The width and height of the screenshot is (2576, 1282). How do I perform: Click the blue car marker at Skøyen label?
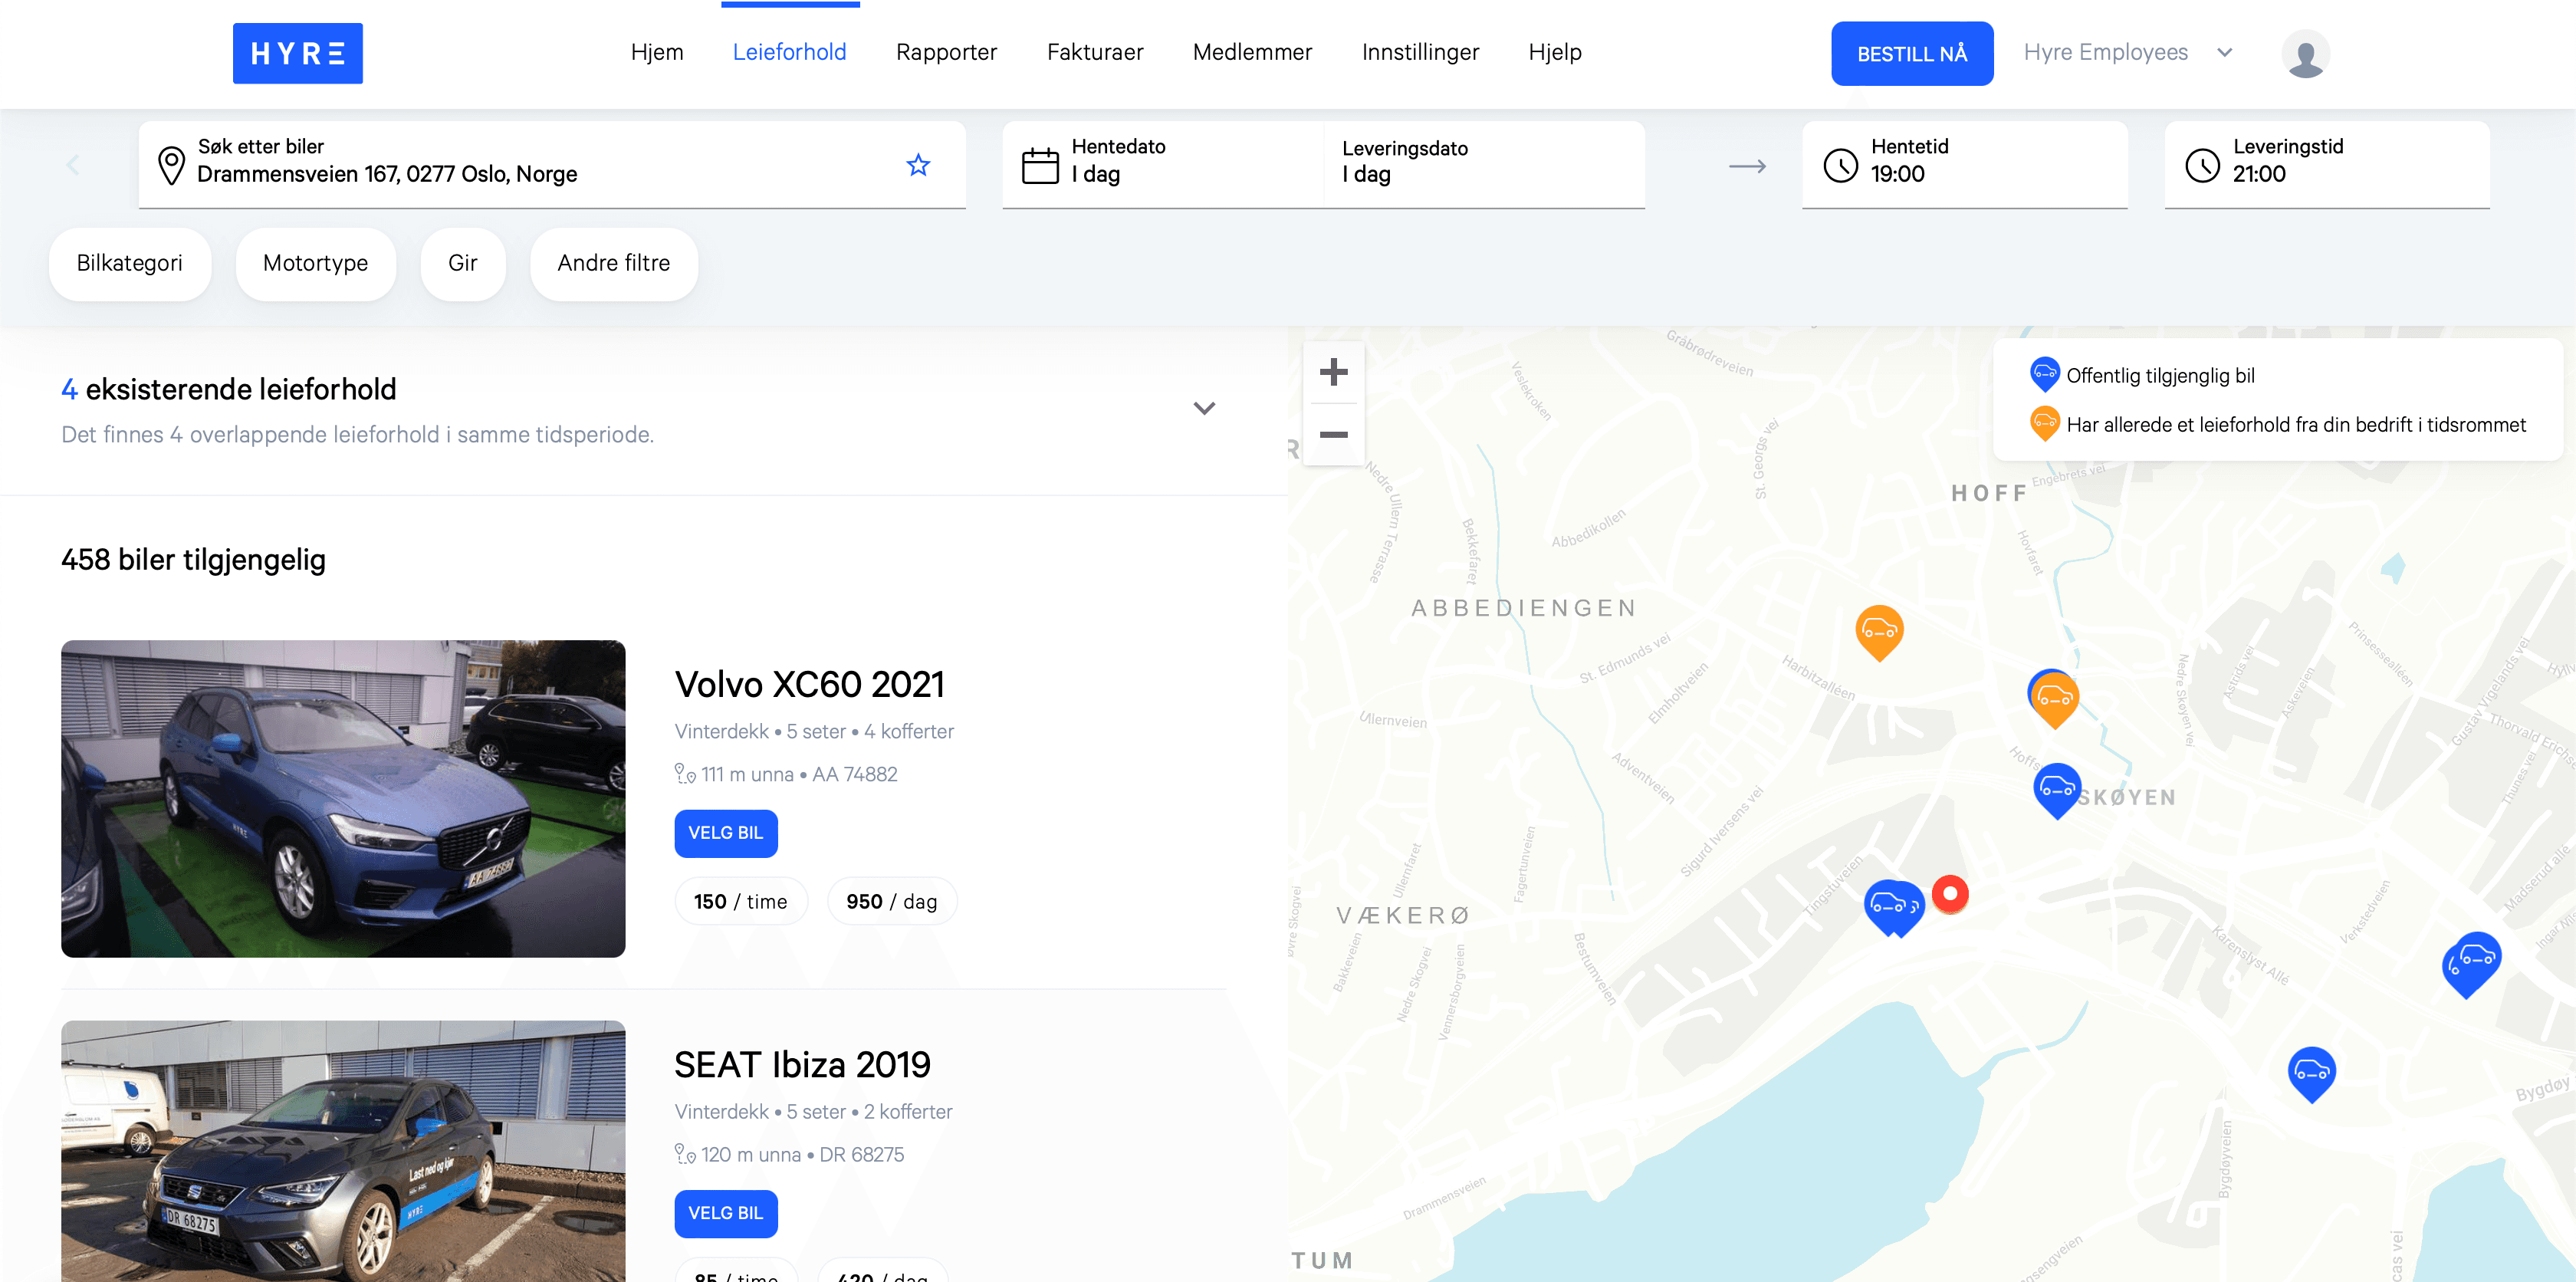click(2057, 790)
